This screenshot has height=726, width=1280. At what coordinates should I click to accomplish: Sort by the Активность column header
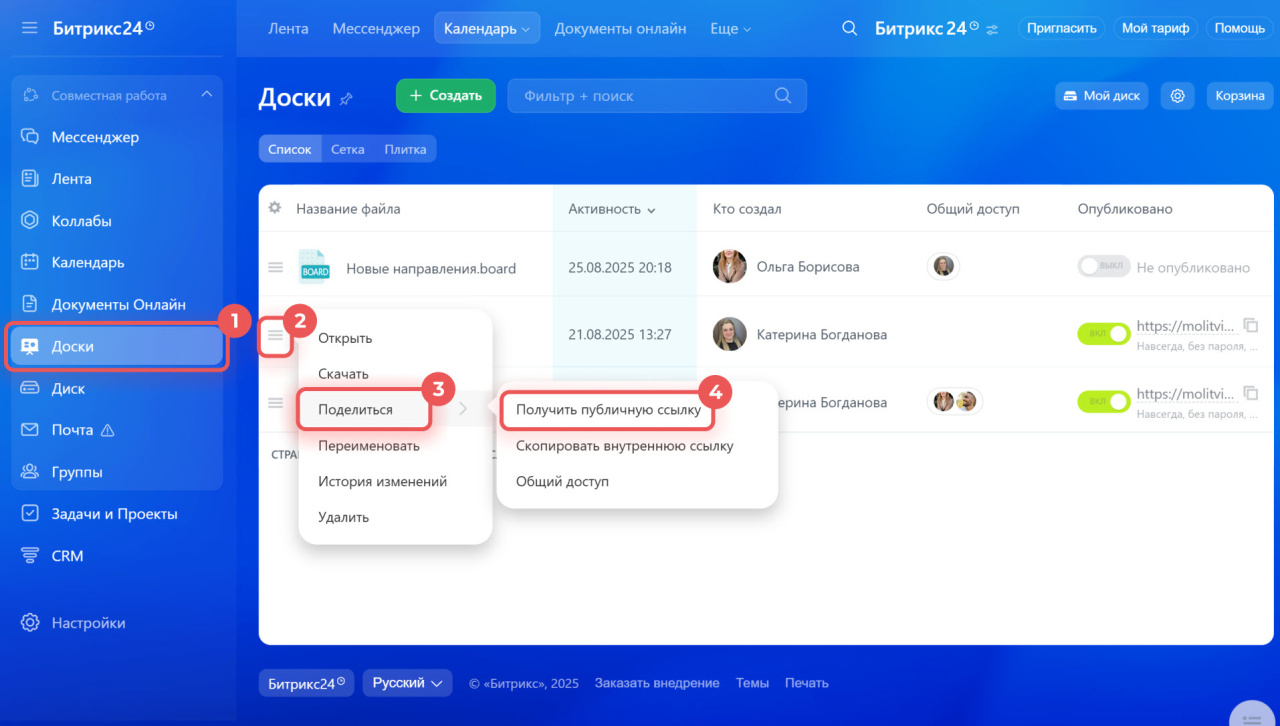click(611, 209)
